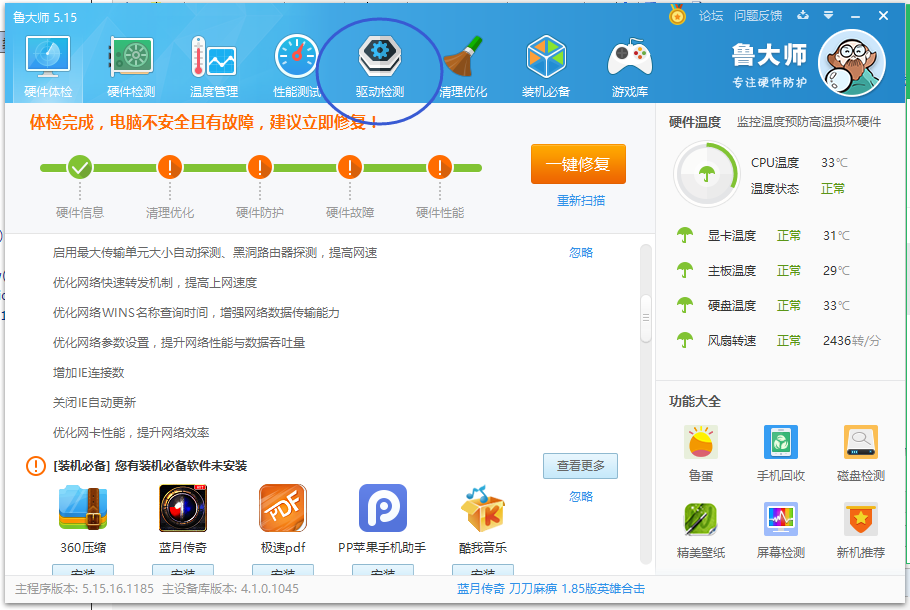Click the 装机必备 warning circle icon
The width and height of the screenshot is (910, 610).
pos(36,465)
